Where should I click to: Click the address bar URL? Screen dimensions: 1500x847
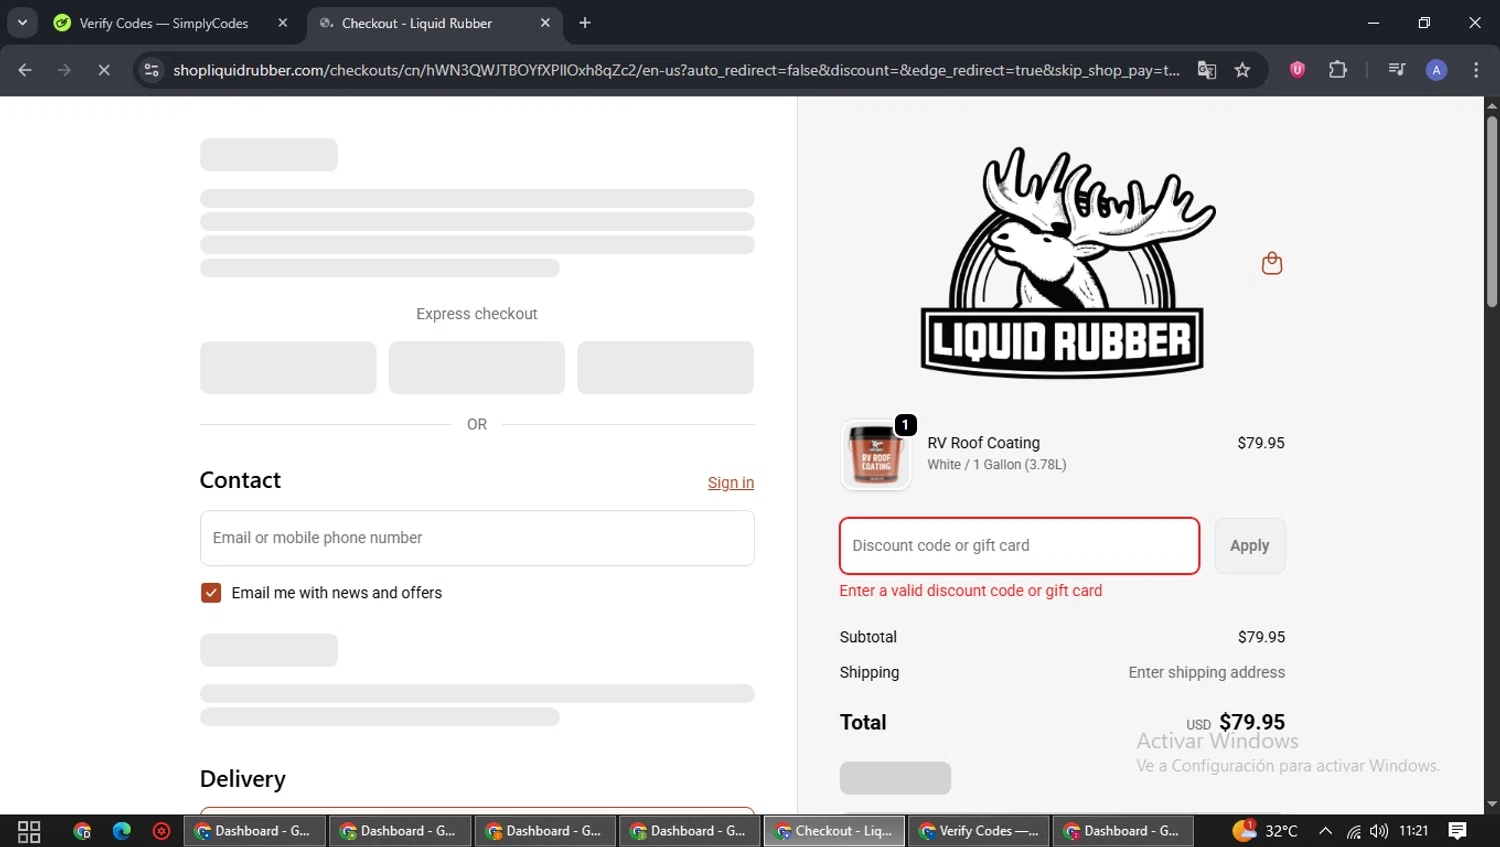pyautogui.click(x=676, y=70)
